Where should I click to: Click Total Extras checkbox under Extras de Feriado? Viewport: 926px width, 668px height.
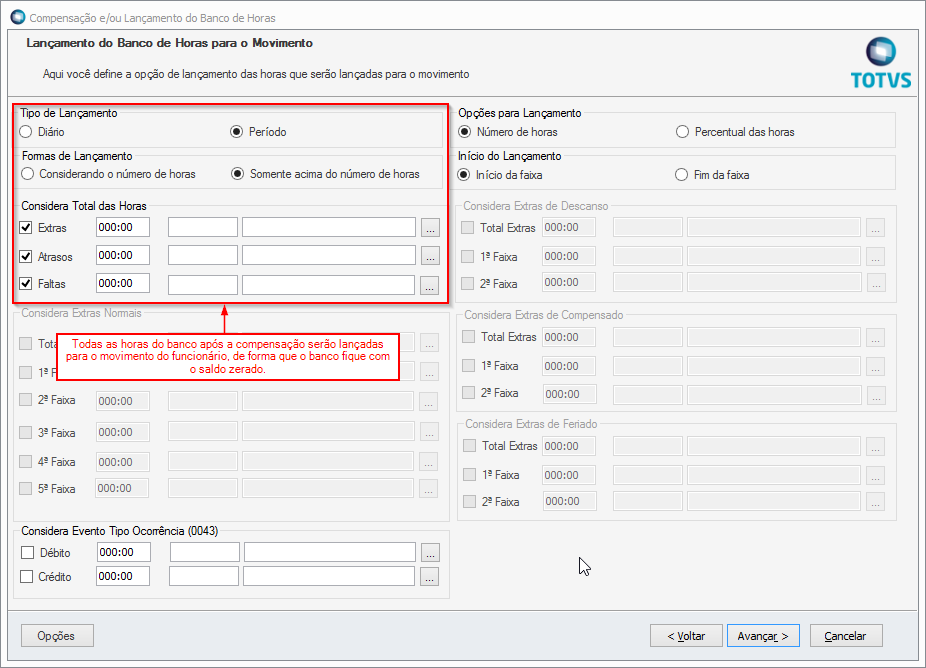point(469,445)
